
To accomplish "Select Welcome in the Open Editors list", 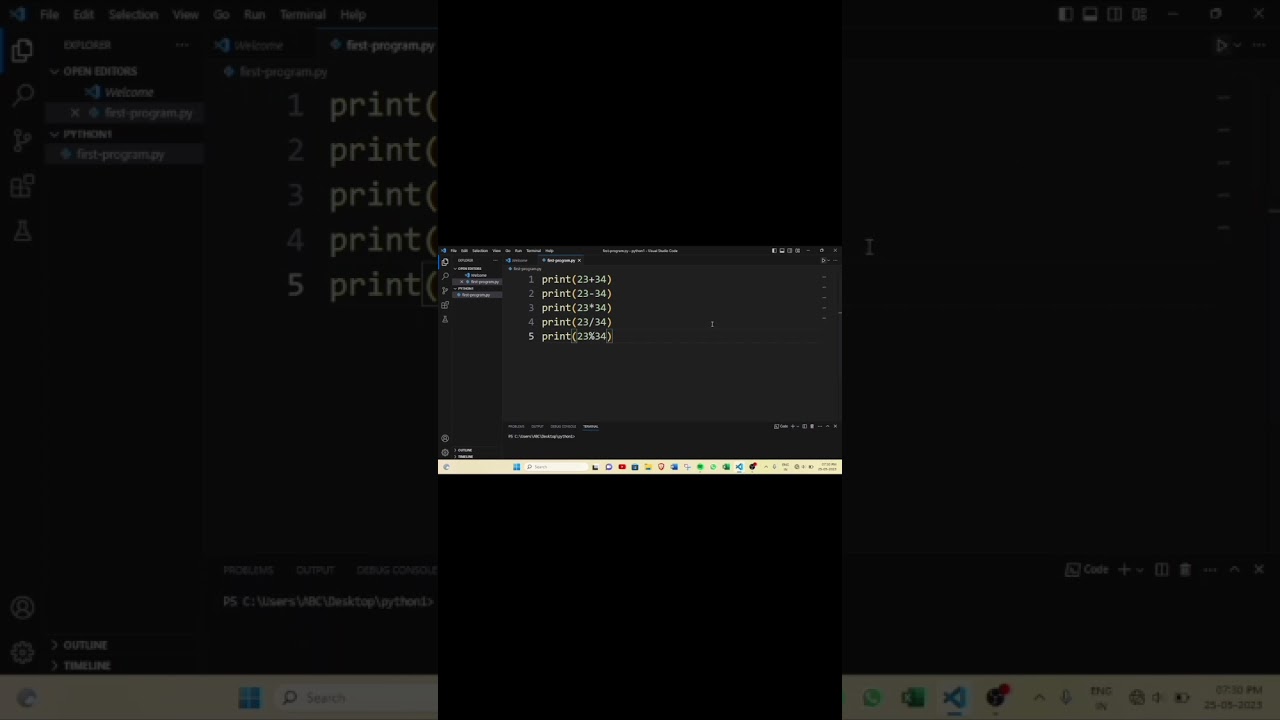I will pyautogui.click(x=477, y=275).
